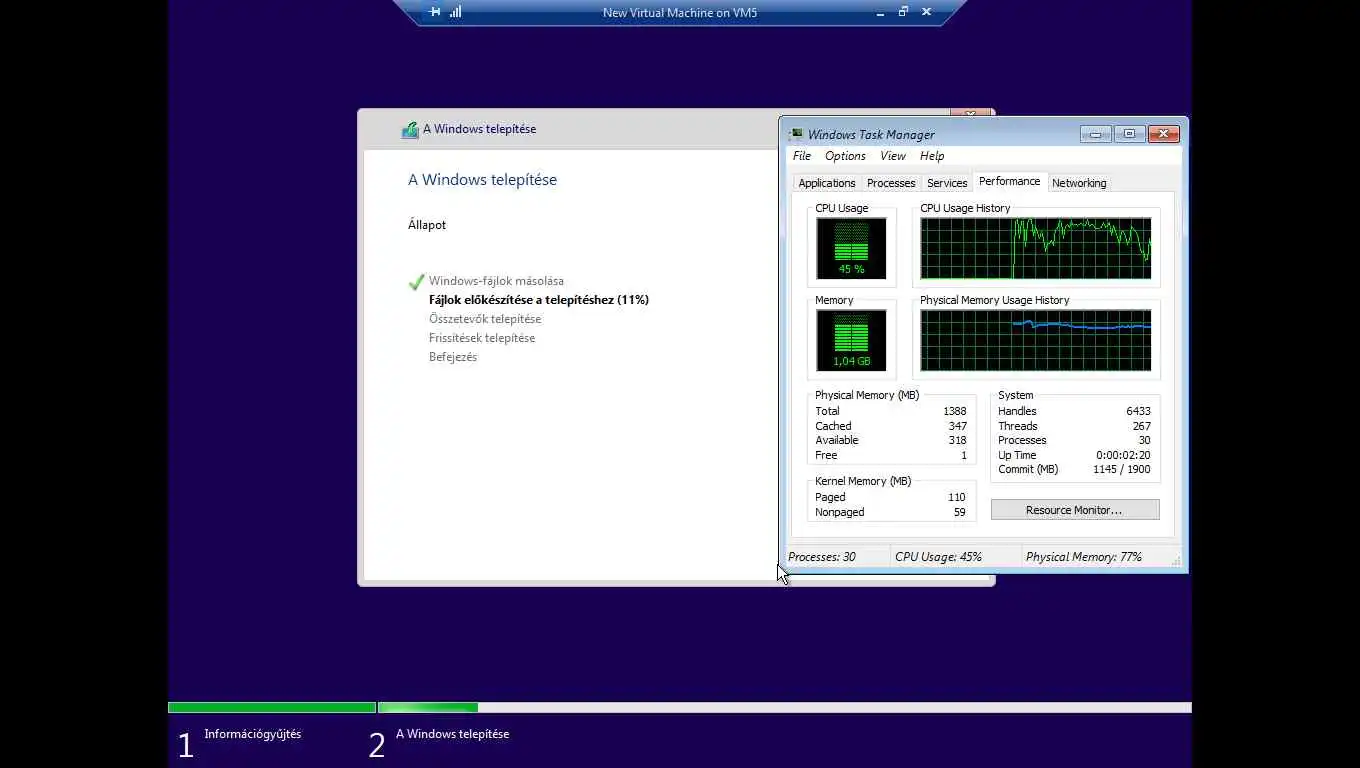The image size is (1360, 768).
Task: Click 'New Virtual Machine on VM5' title
Action: [x=680, y=13]
